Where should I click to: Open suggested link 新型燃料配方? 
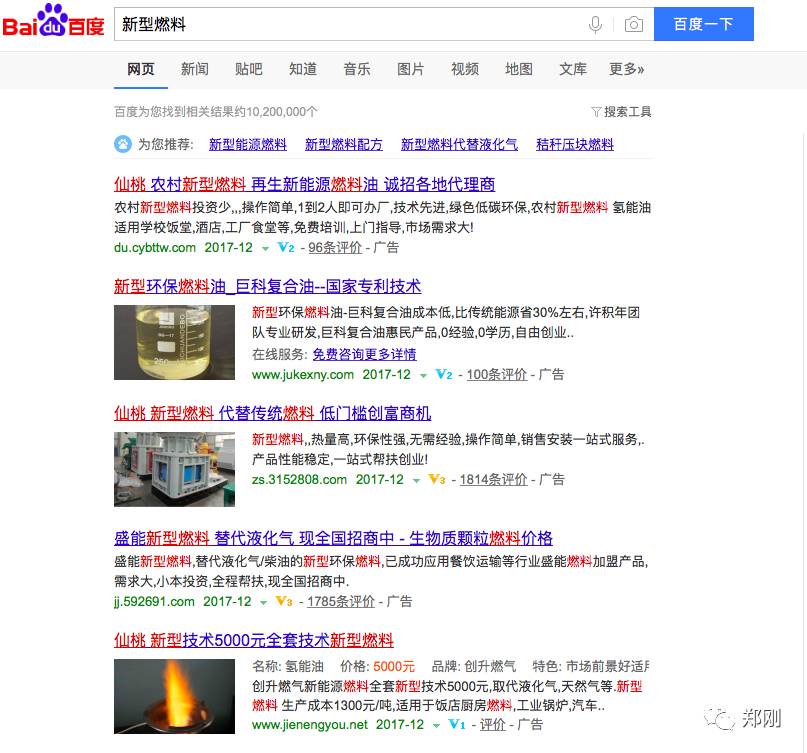pos(344,145)
